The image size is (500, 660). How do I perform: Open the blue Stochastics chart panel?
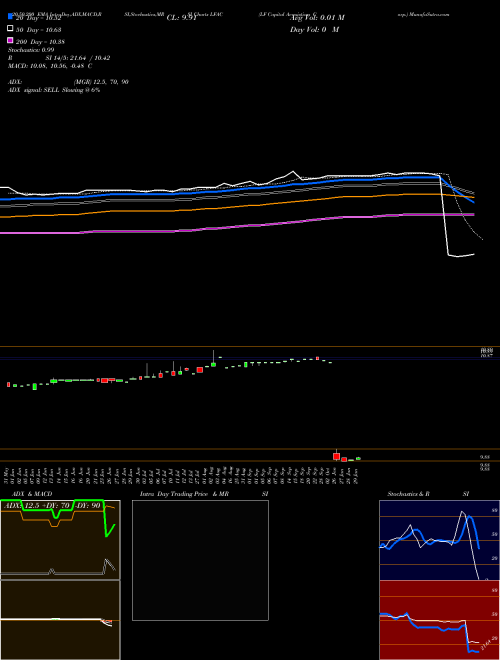tap(439, 540)
